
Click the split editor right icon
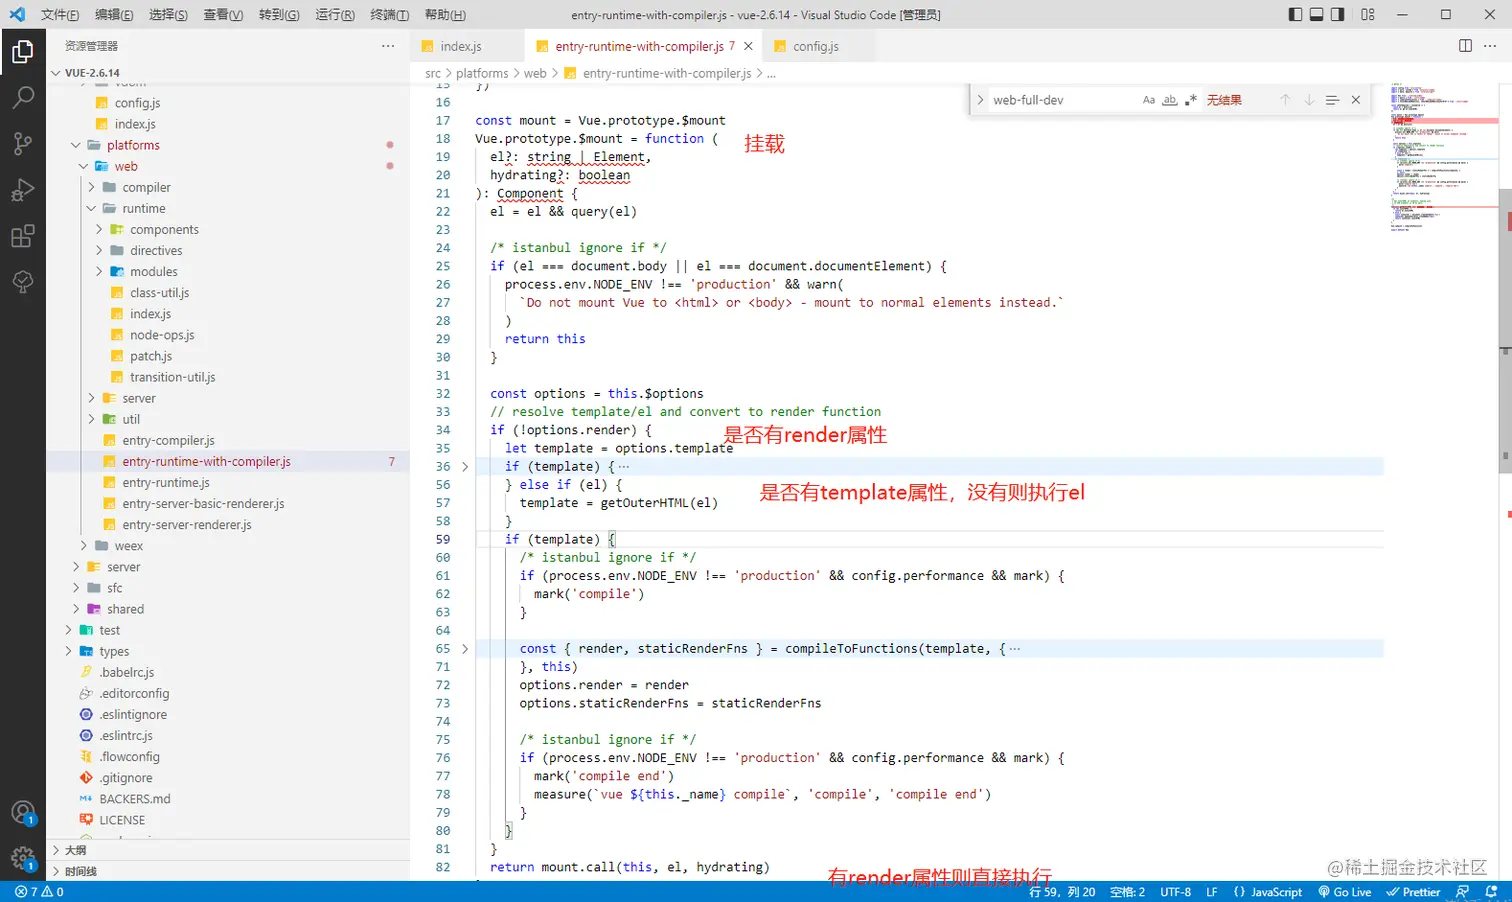[x=1465, y=46]
